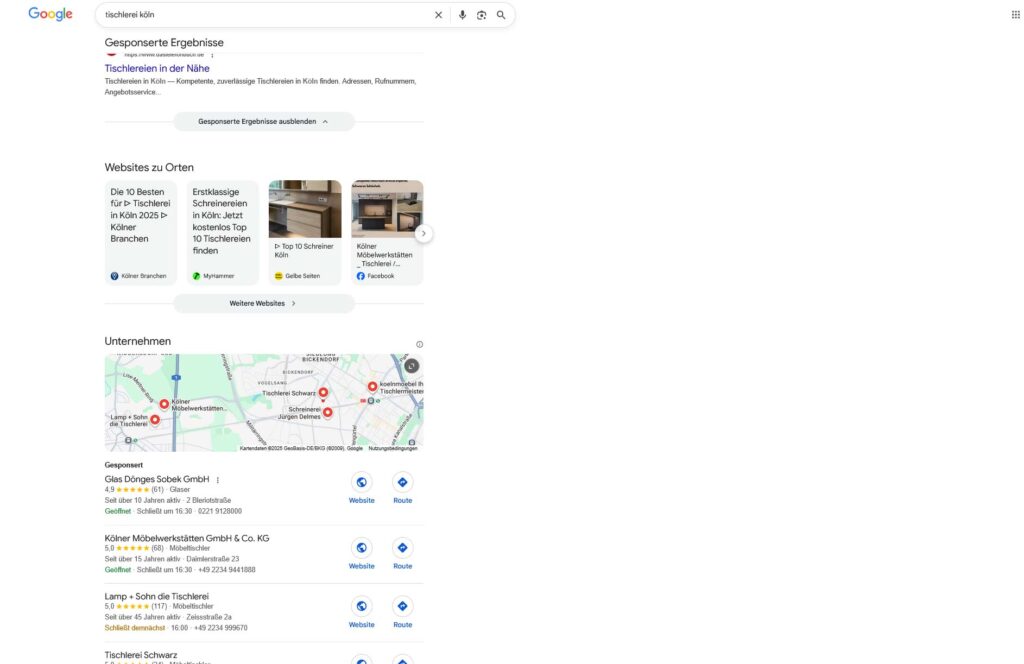Open Google Lens via the camera icon
Image resolution: width=1024 pixels, height=664 pixels.
pos(481,14)
